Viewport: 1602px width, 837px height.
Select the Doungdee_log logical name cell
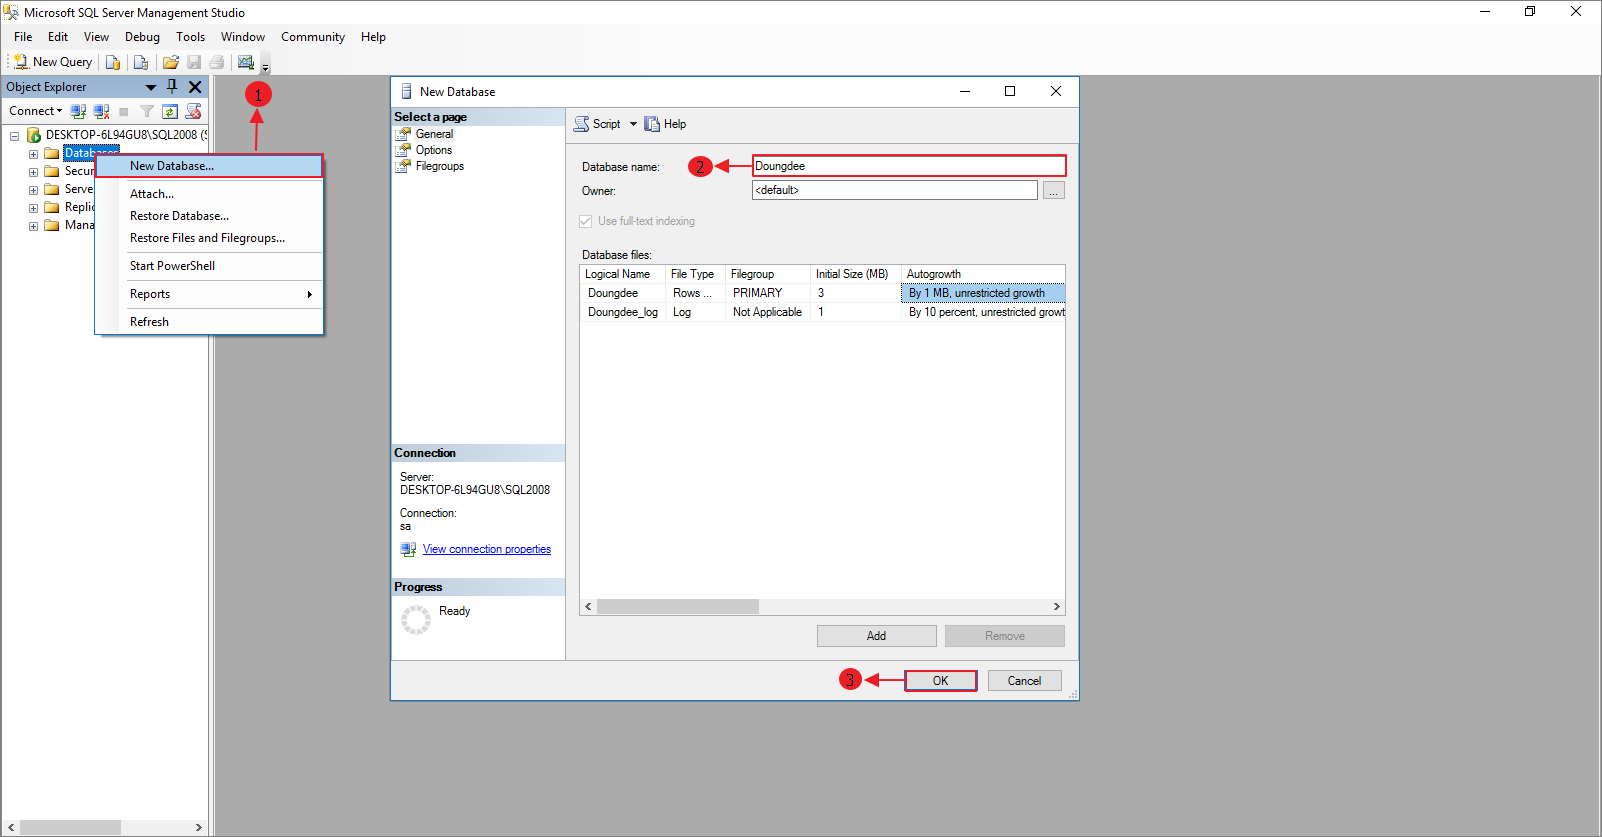pyautogui.click(x=623, y=312)
